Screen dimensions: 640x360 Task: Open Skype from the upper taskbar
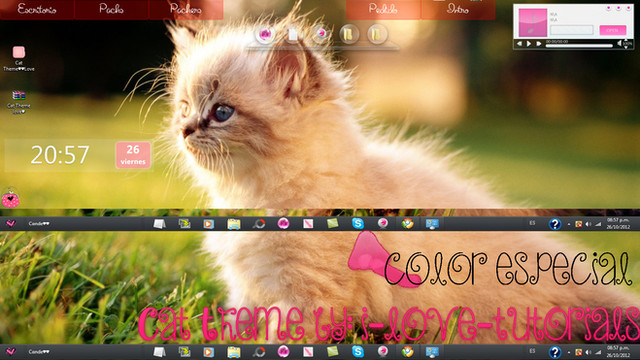(x=358, y=223)
